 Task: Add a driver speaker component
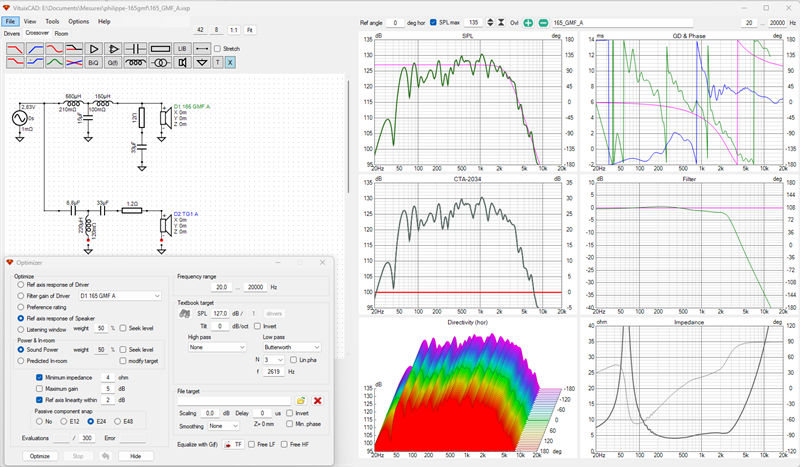coord(182,62)
